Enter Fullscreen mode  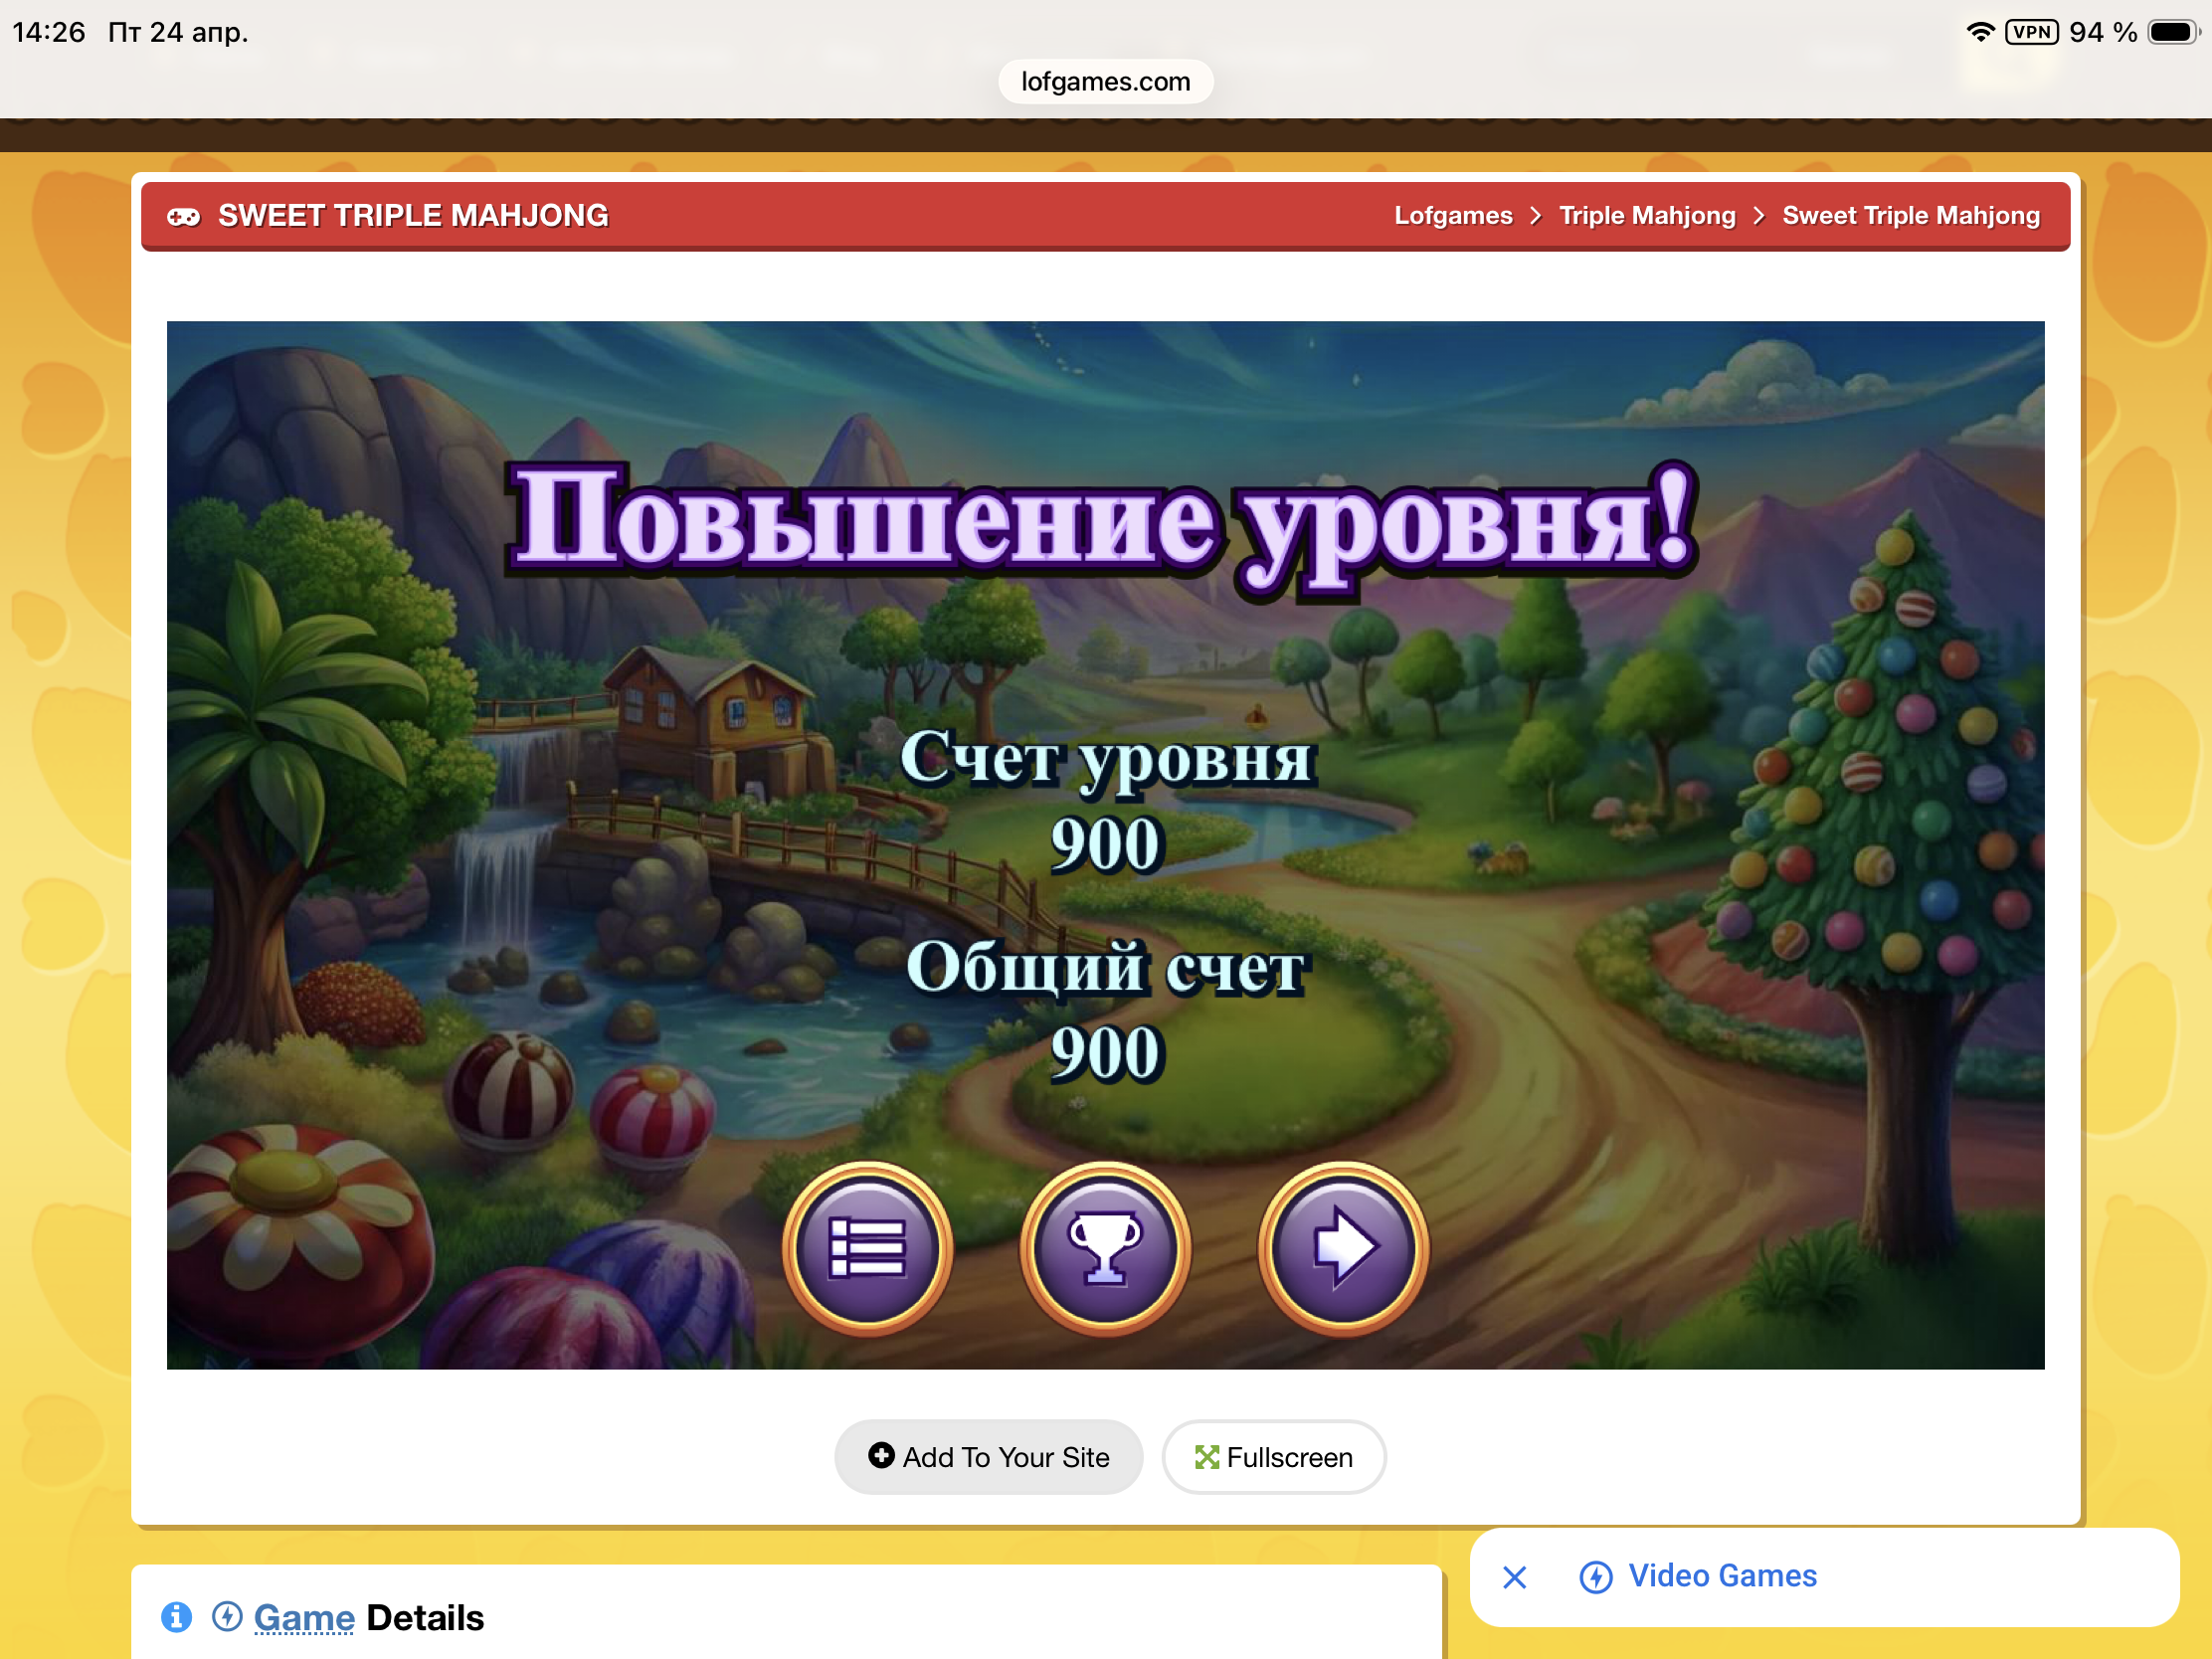click(x=1273, y=1457)
